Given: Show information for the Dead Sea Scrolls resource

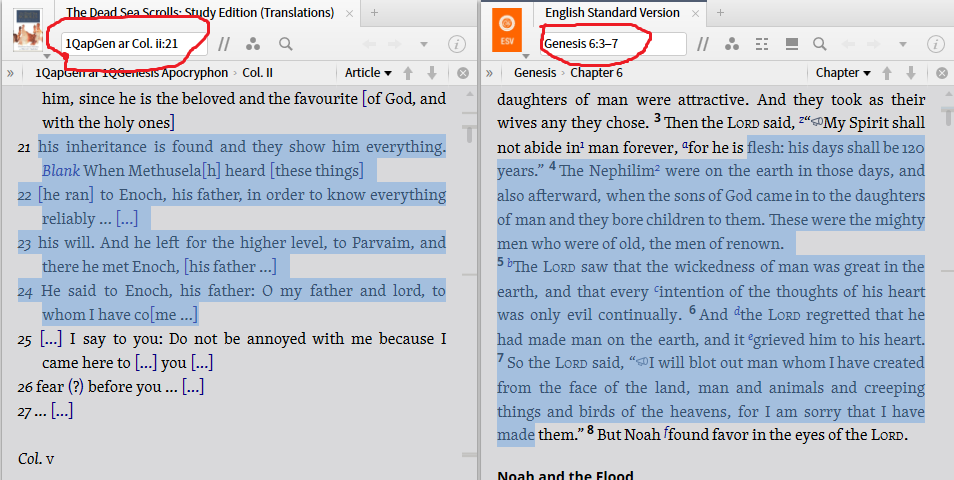Looking at the screenshot, I should [x=457, y=44].
